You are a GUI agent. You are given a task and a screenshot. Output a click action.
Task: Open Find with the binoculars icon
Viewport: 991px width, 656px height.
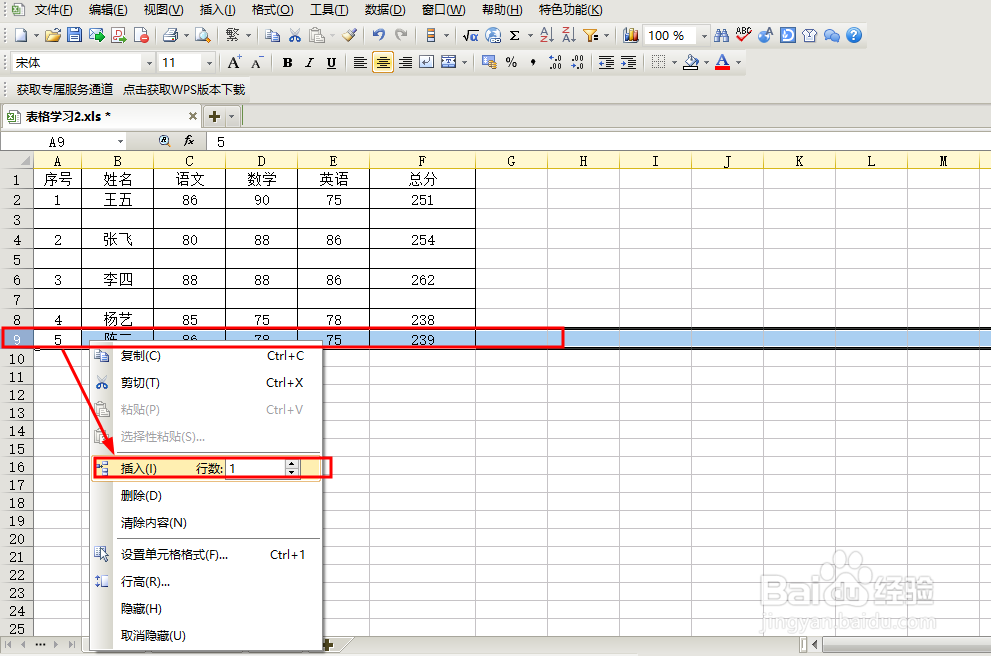coord(721,35)
